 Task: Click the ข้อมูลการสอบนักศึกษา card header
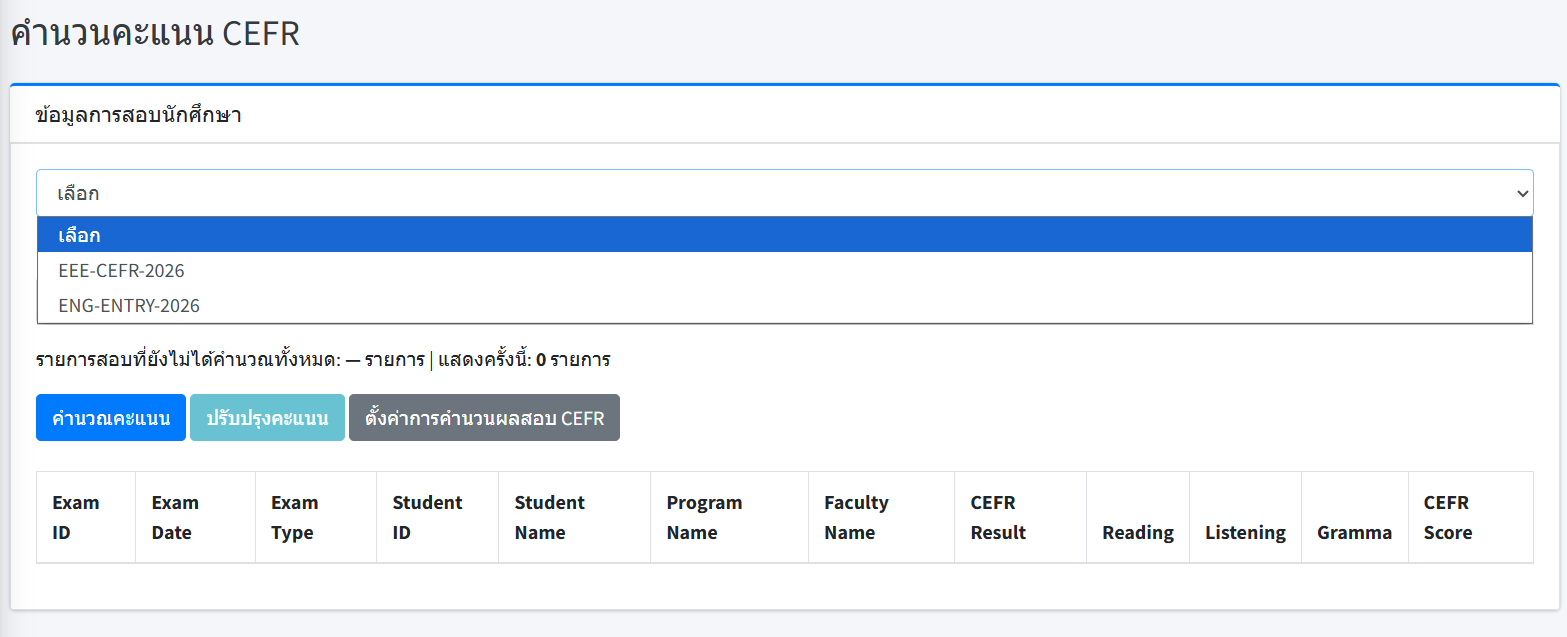784,115
